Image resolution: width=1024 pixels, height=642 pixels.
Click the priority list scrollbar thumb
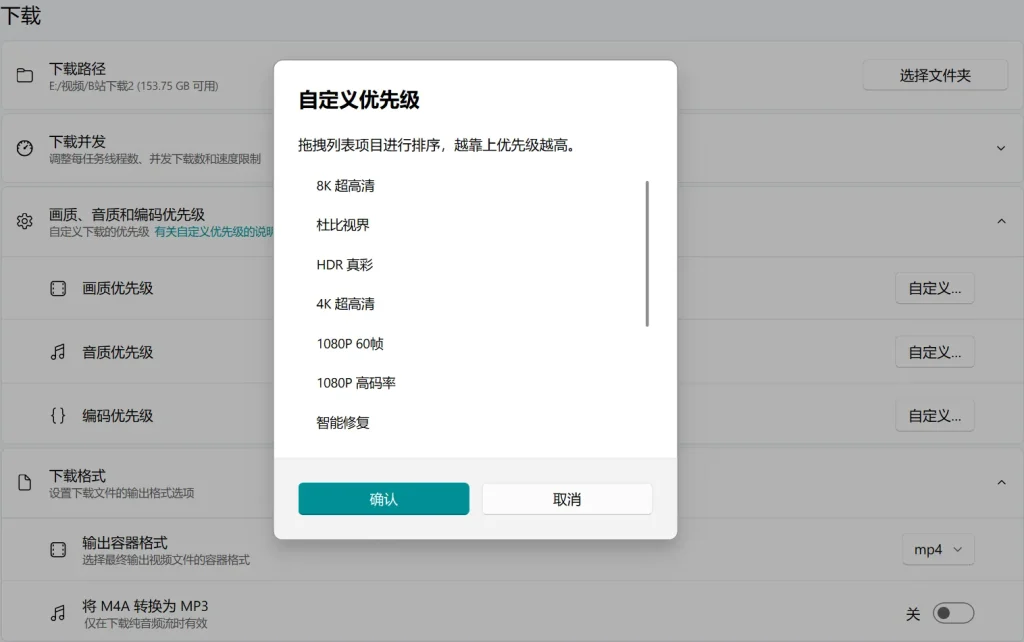647,253
